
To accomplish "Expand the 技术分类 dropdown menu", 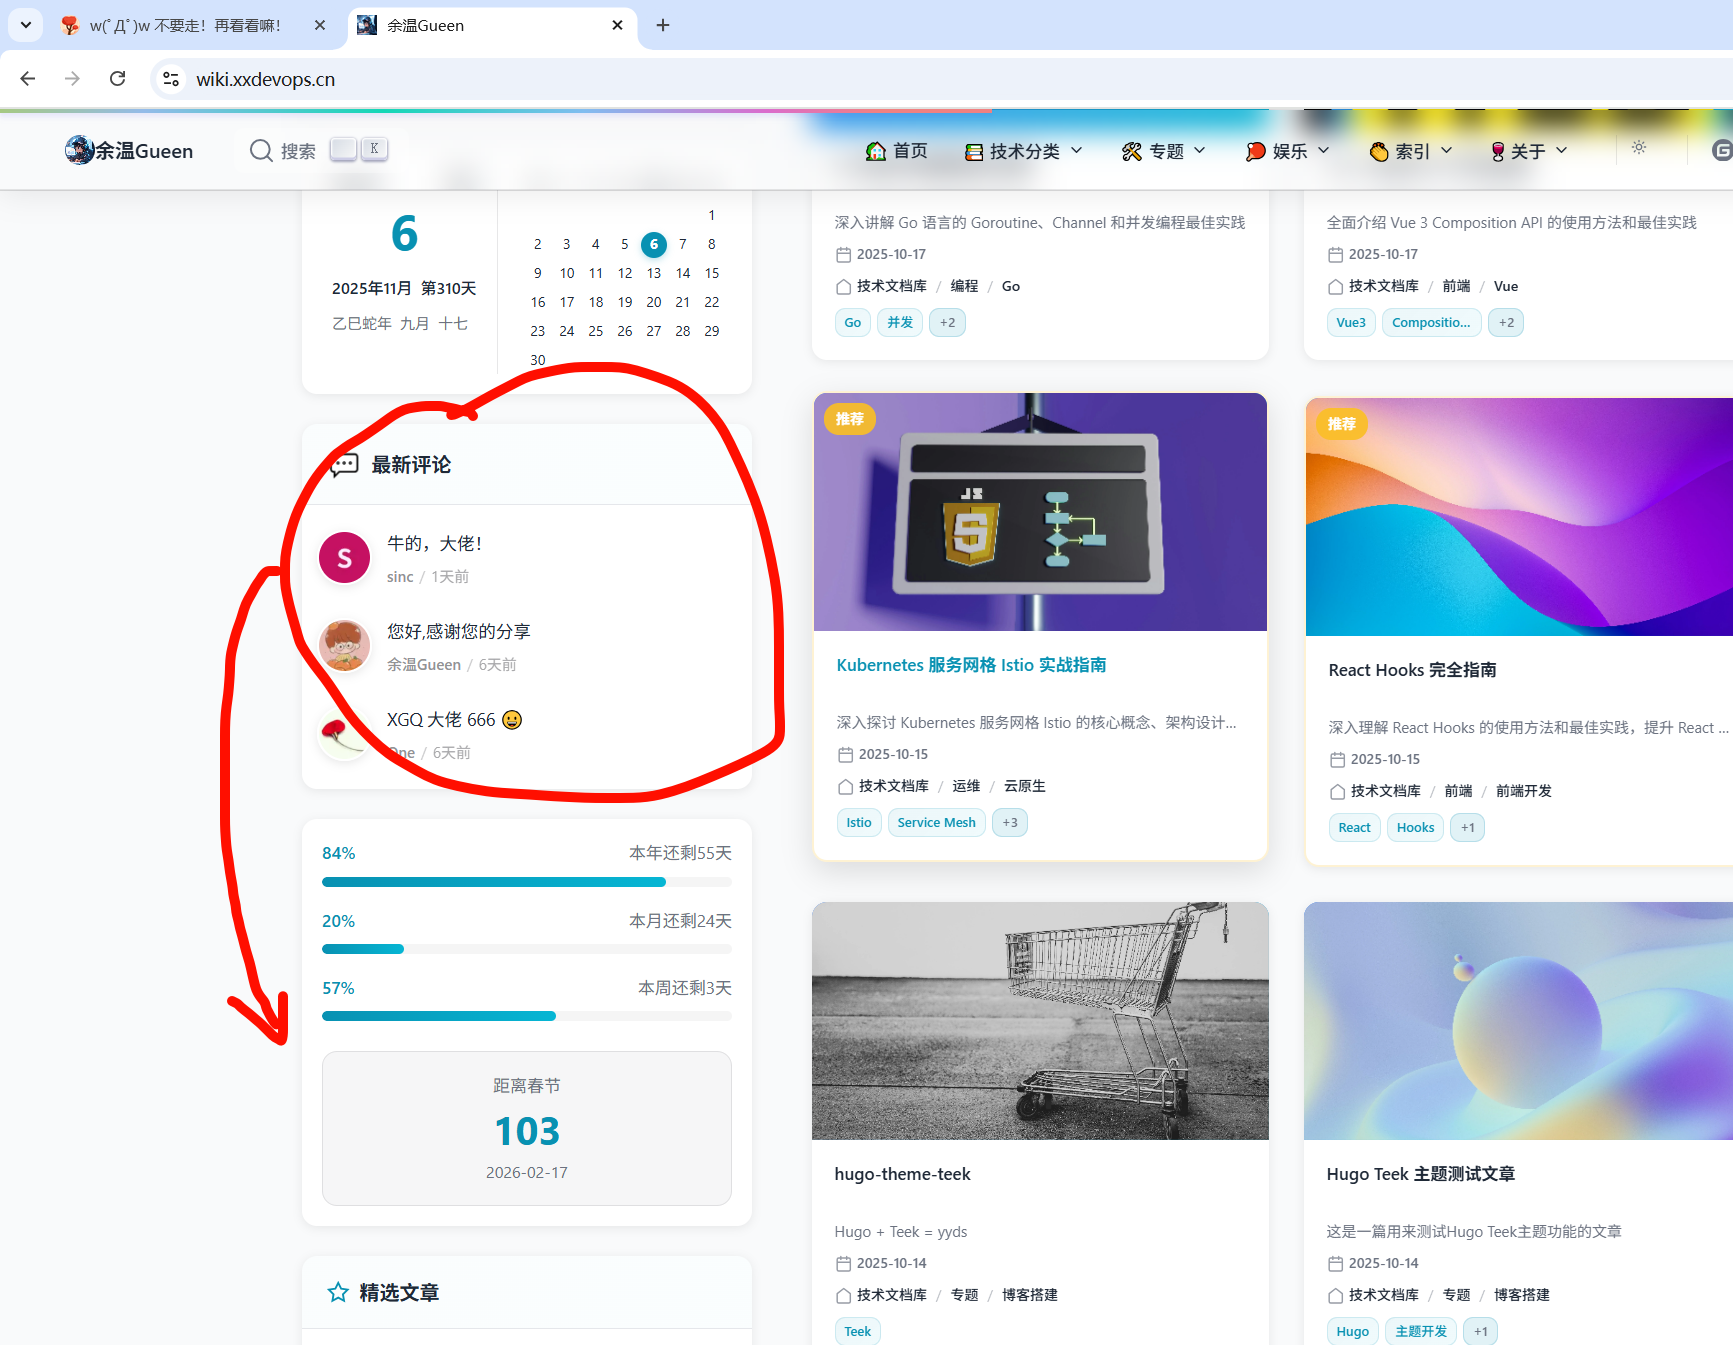I will click(x=1024, y=151).
